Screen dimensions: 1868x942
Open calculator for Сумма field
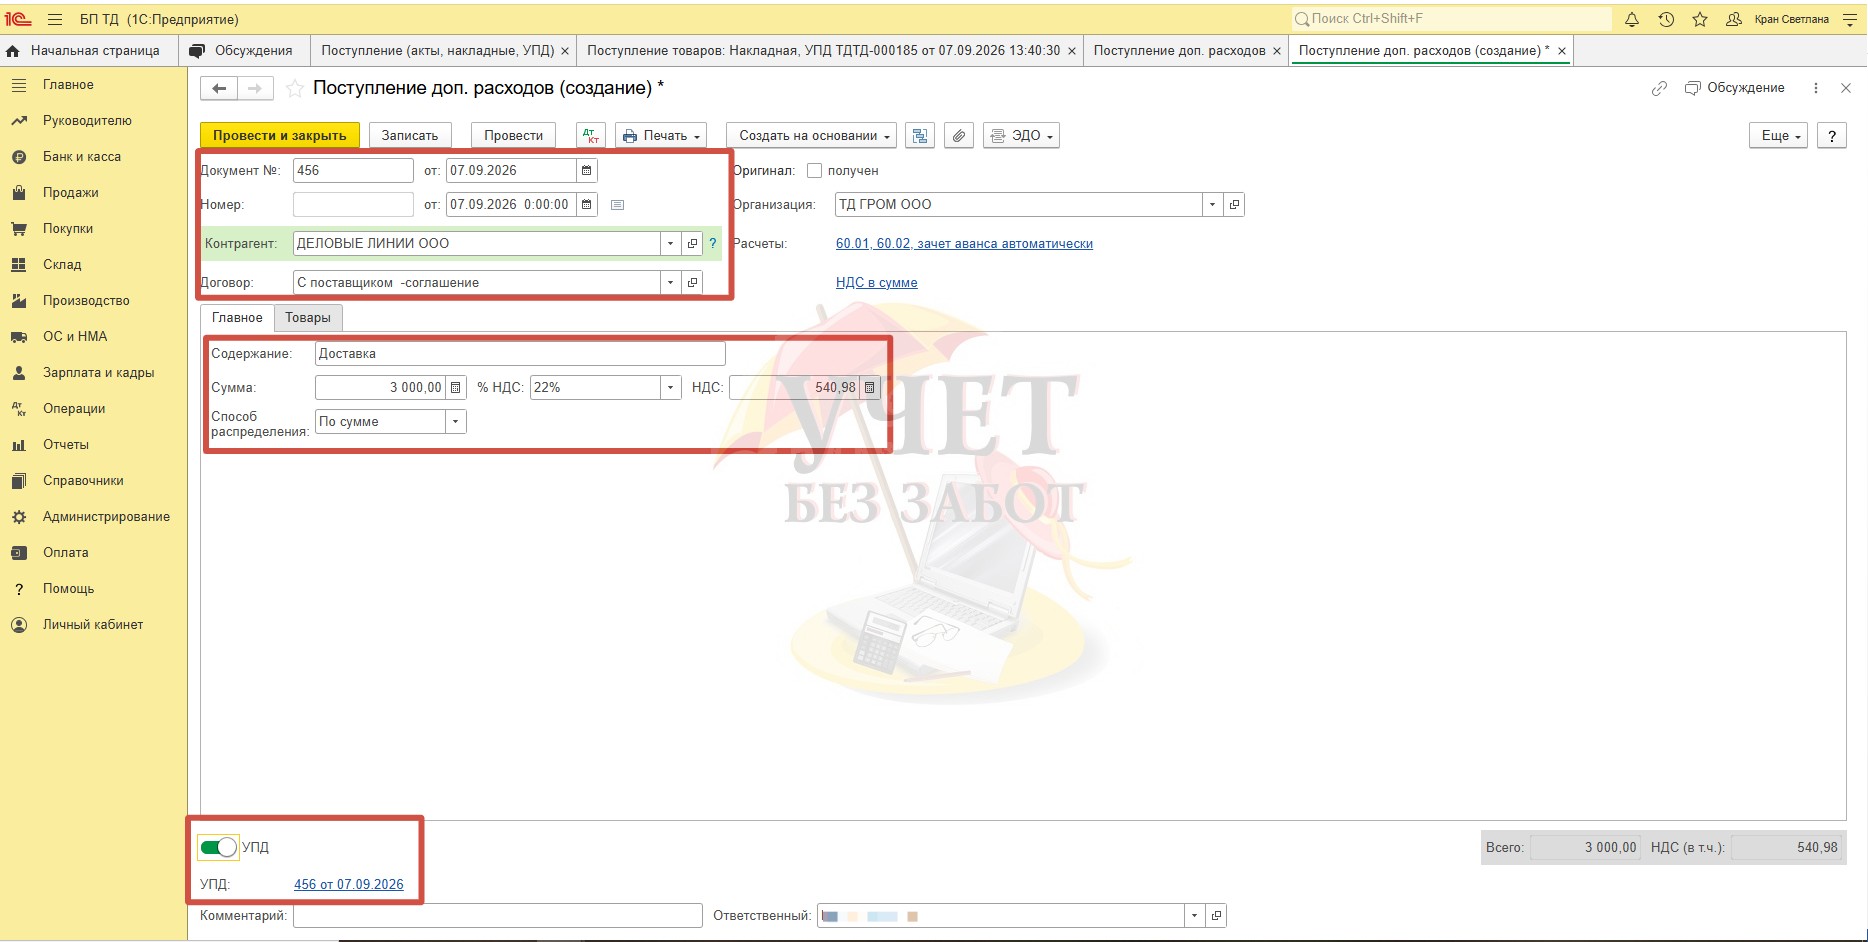coord(456,387)
